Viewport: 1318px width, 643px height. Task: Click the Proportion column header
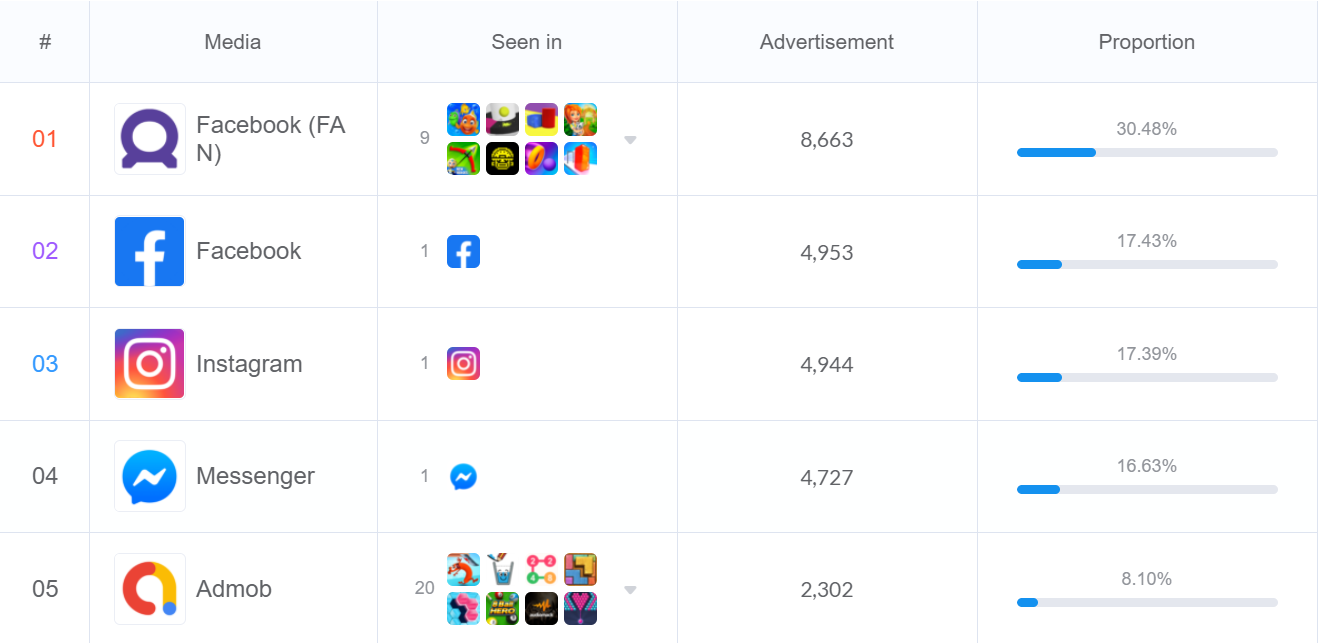click(1146, 42)
